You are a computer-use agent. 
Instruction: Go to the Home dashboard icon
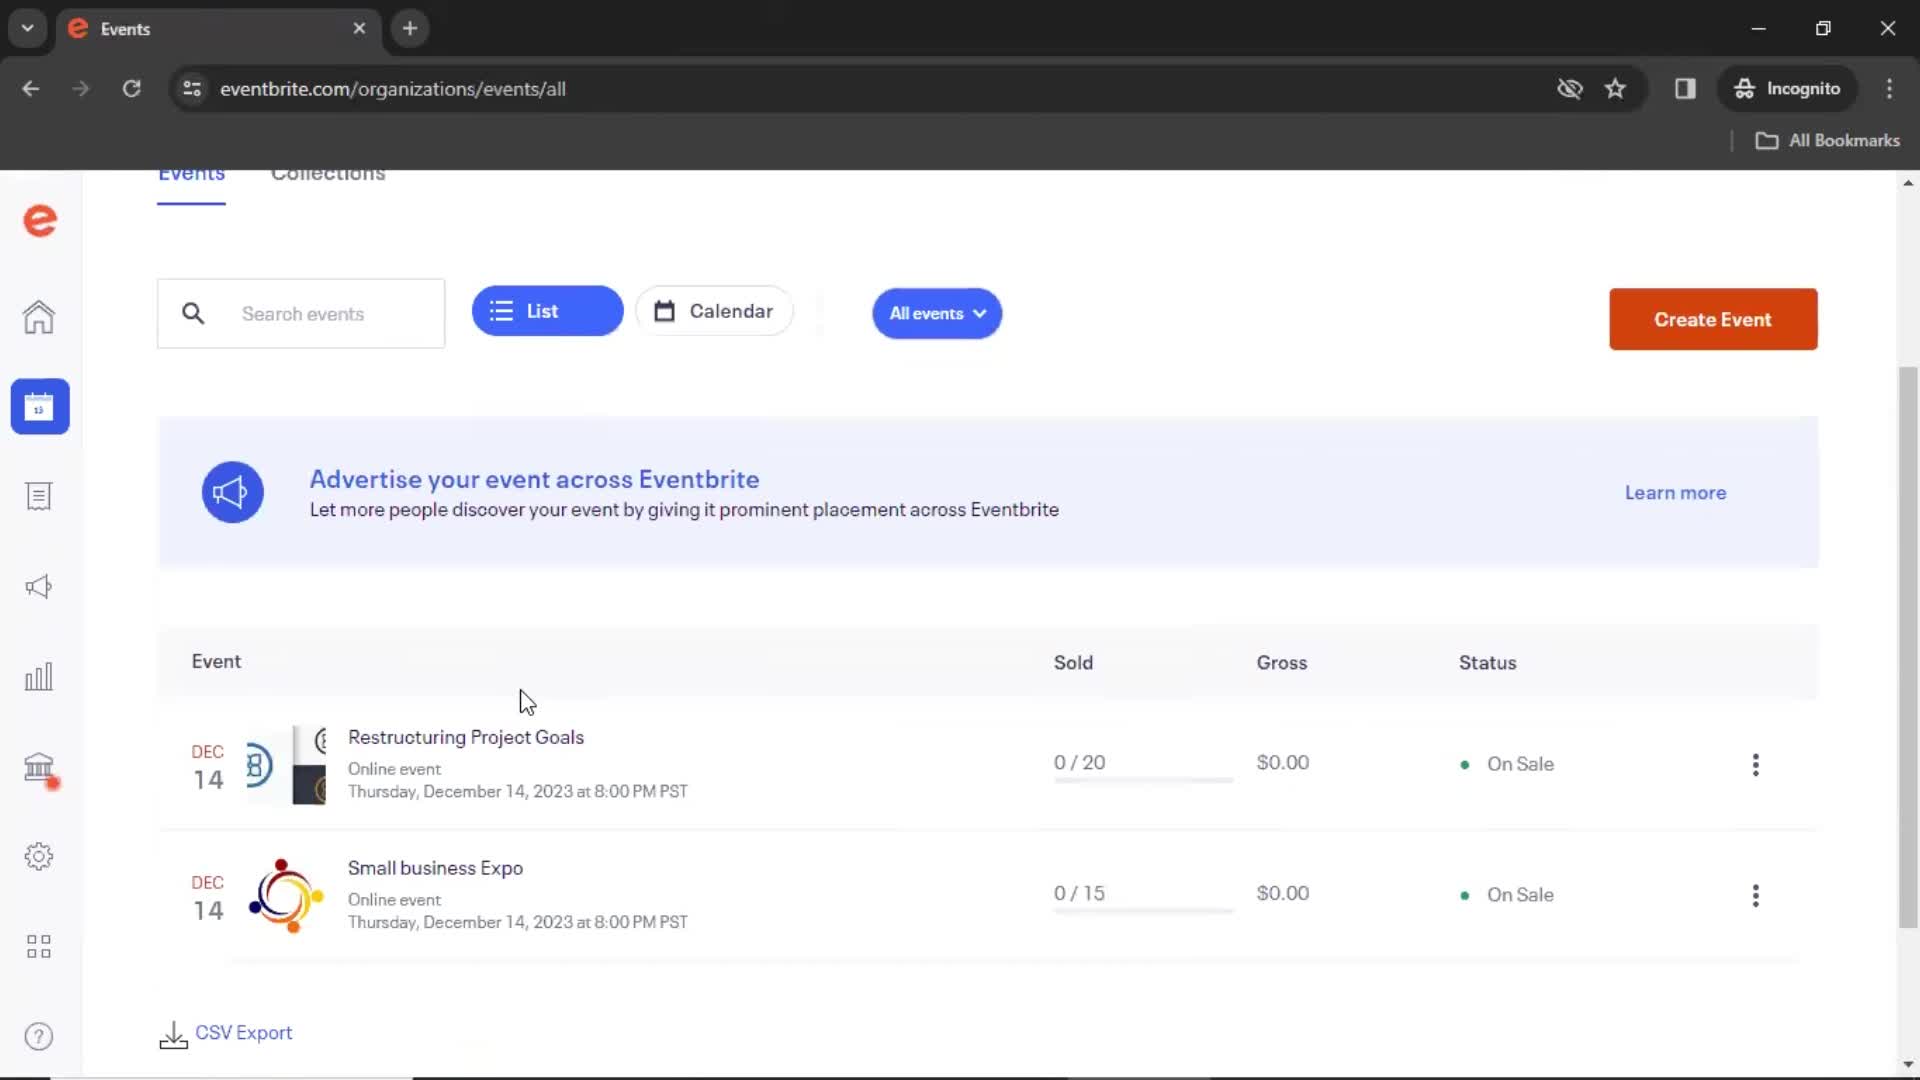pos(39,317)
